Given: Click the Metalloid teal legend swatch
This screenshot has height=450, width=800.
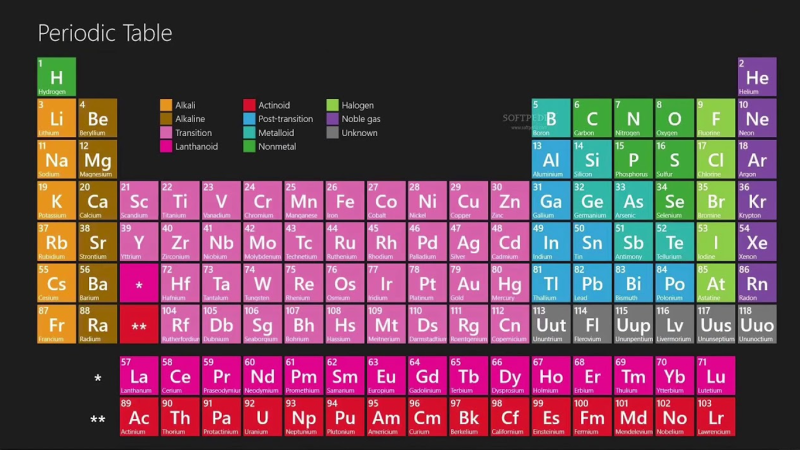Looking at the screenshot, I should (249, 133).
